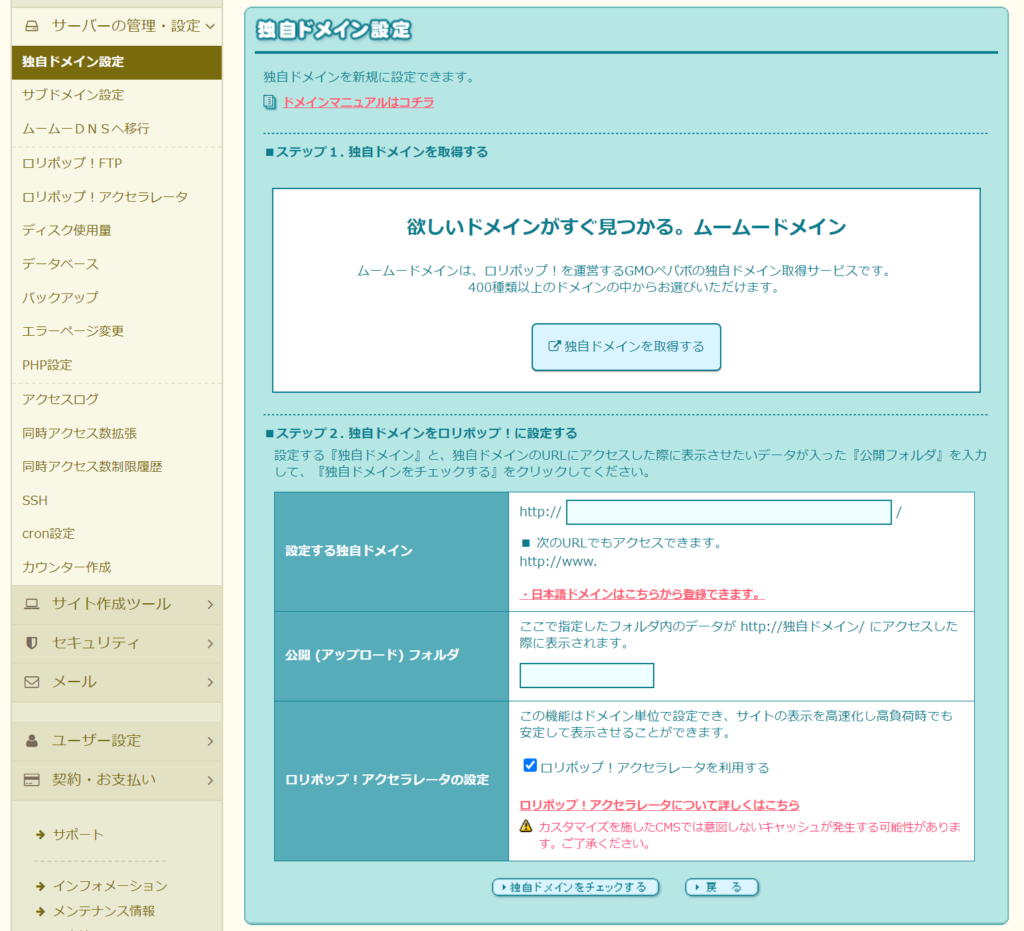Click the laptop icon beside サイト作成ツール

[31, 604]
